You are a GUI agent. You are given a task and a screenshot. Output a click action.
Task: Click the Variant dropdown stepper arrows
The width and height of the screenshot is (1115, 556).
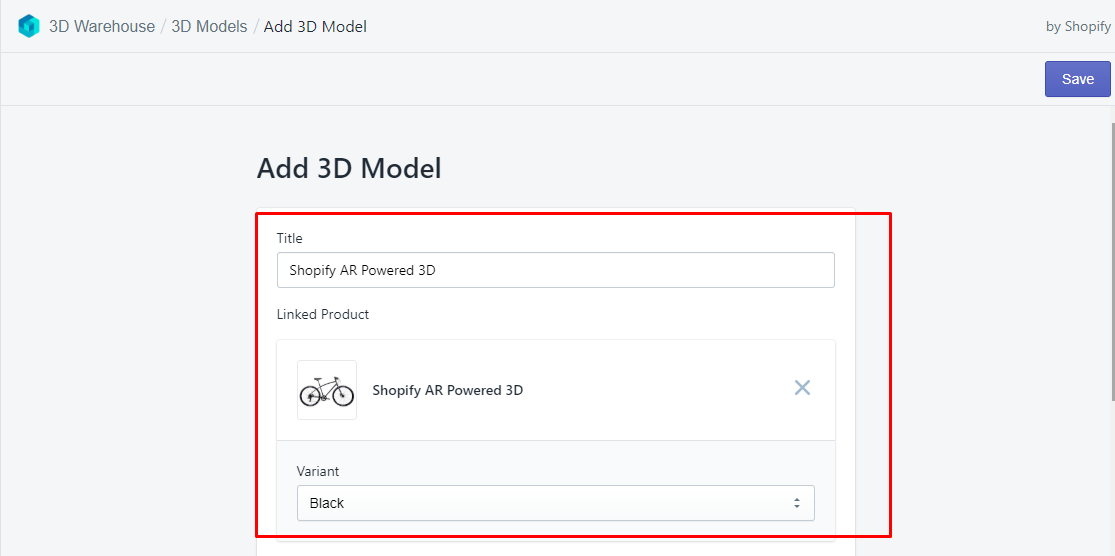[797, 503]
